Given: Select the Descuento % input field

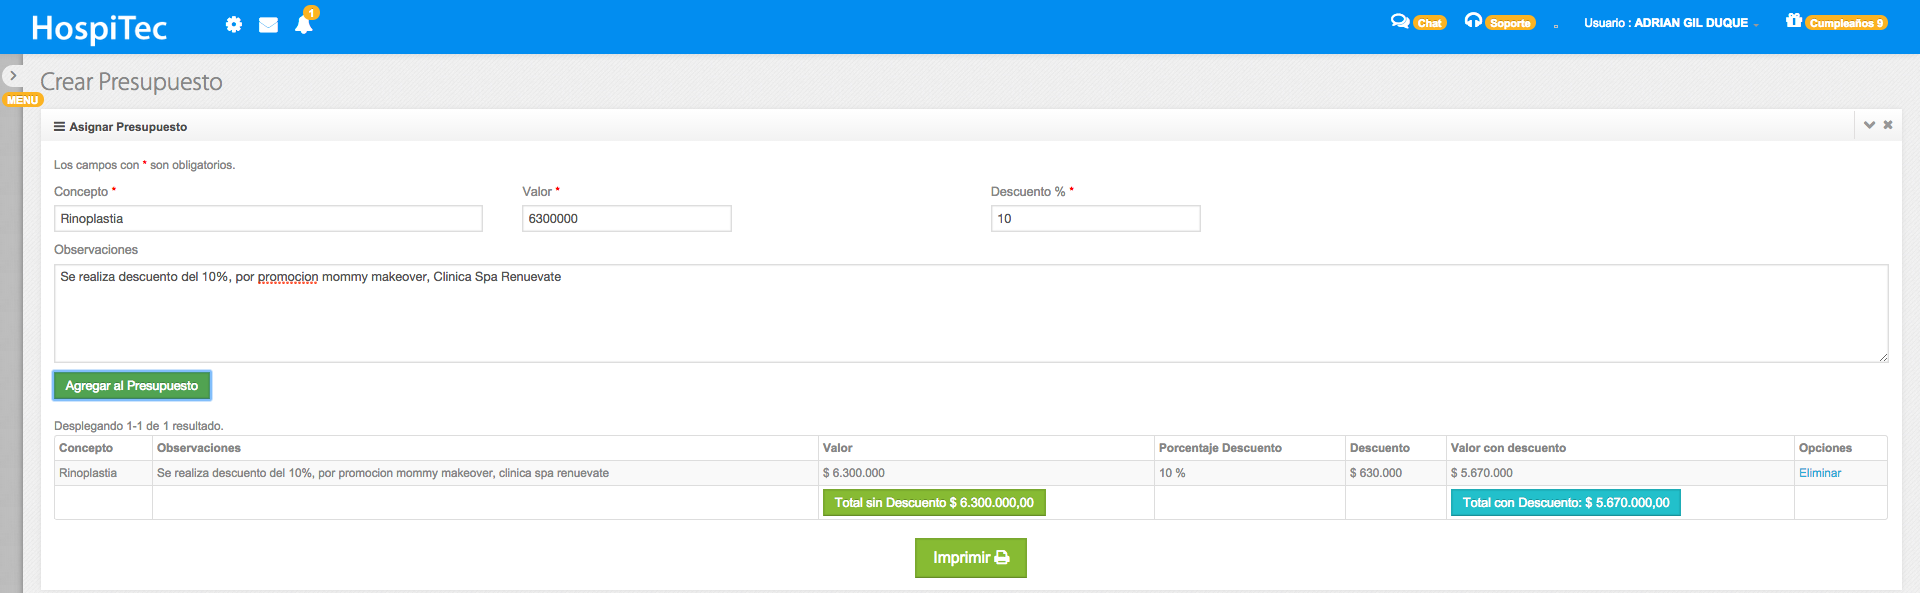Looking at the screenshot, I should (1095, 219).
